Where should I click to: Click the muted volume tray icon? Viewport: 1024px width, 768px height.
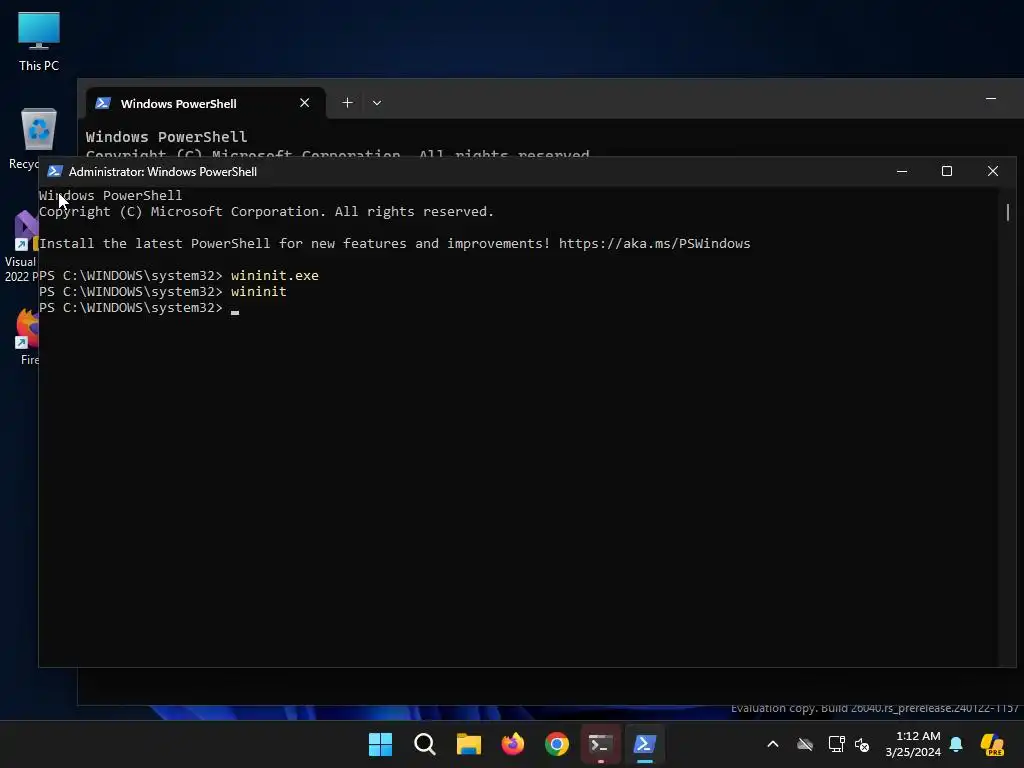coord(862,744)
